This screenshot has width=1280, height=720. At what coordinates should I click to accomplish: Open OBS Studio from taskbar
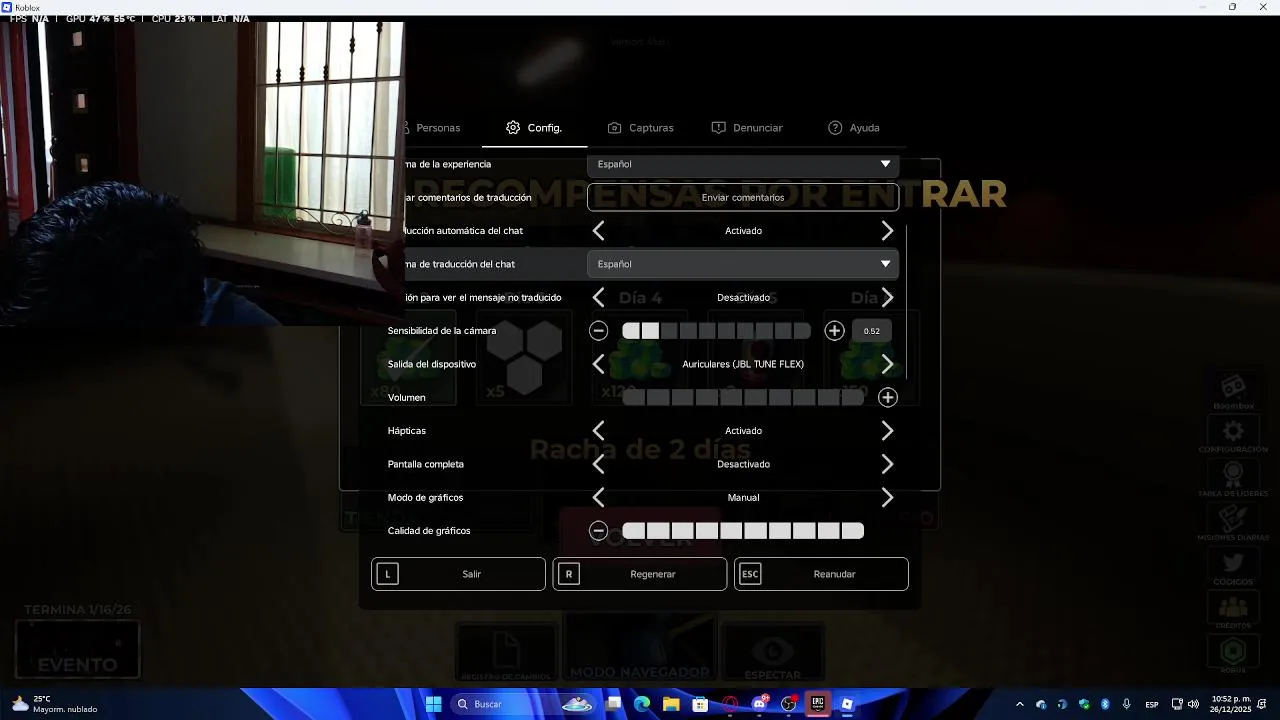point(788,704)
